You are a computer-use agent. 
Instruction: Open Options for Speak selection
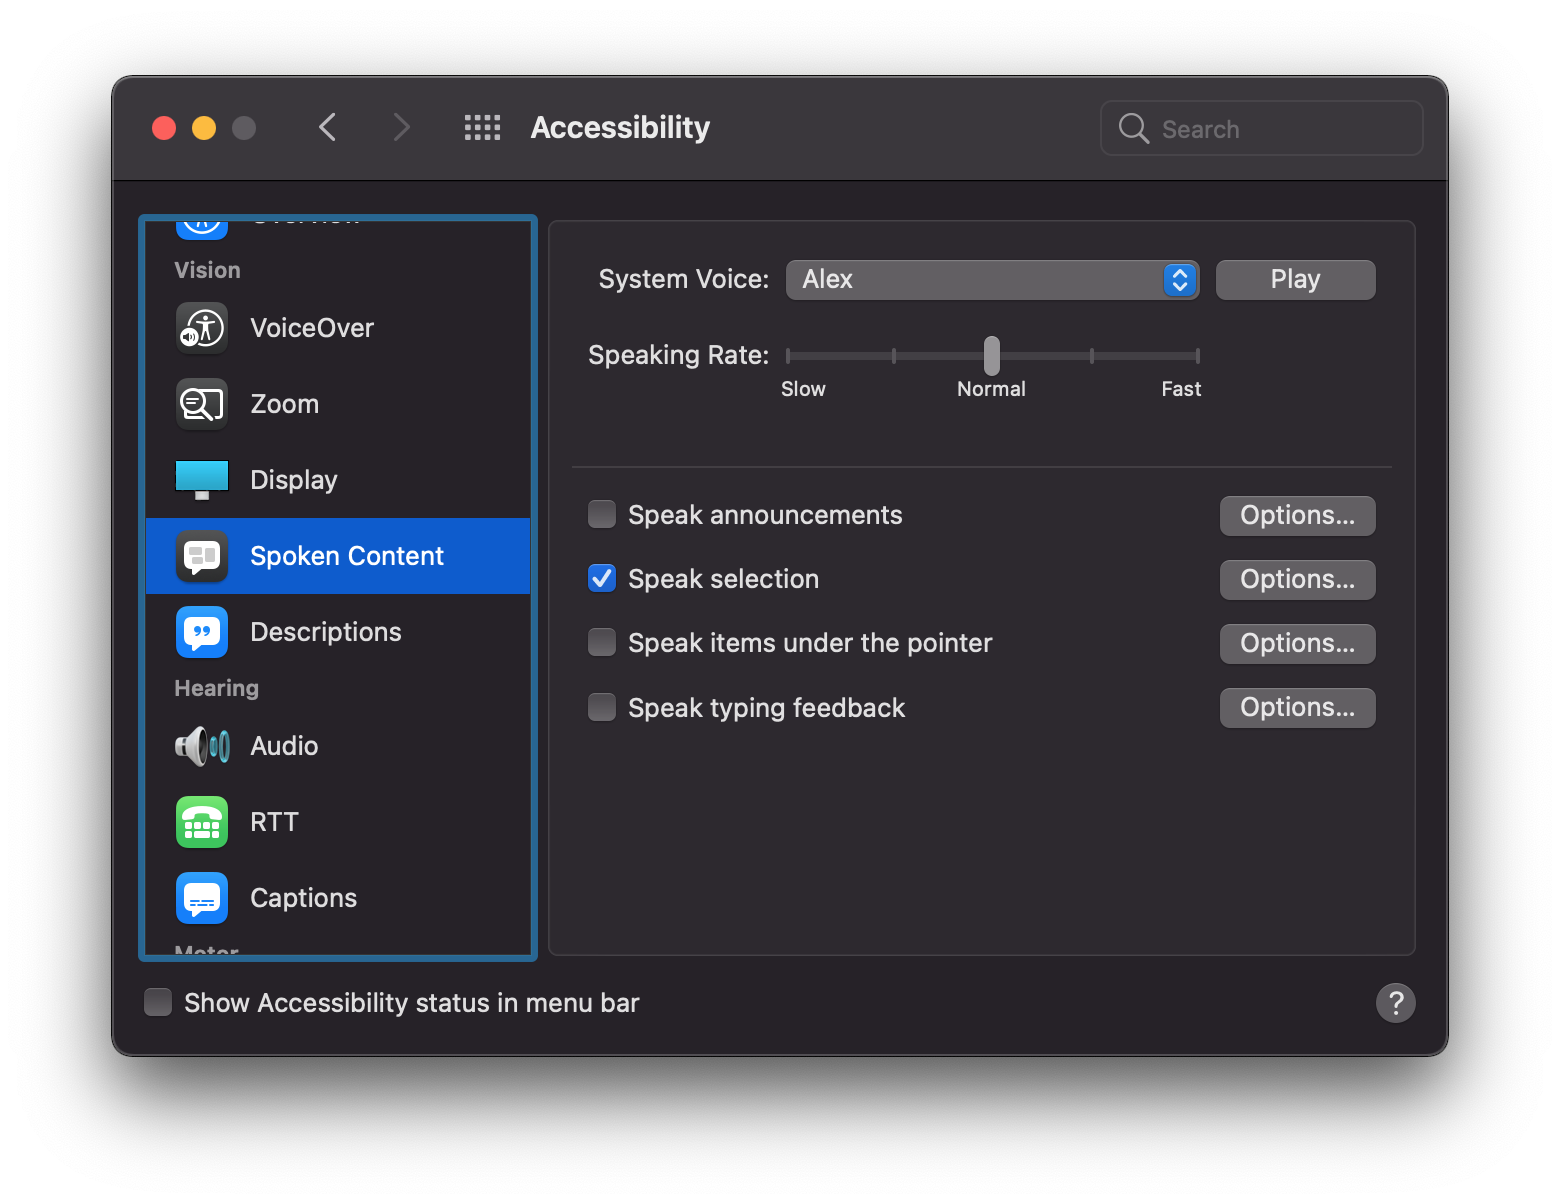[1297, 579]
